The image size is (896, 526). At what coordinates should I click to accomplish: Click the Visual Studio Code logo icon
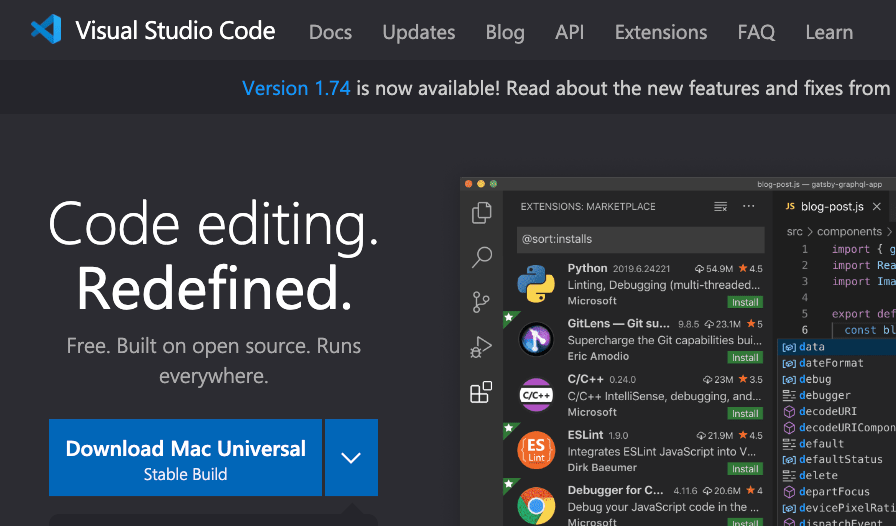[x=46, y=31]
